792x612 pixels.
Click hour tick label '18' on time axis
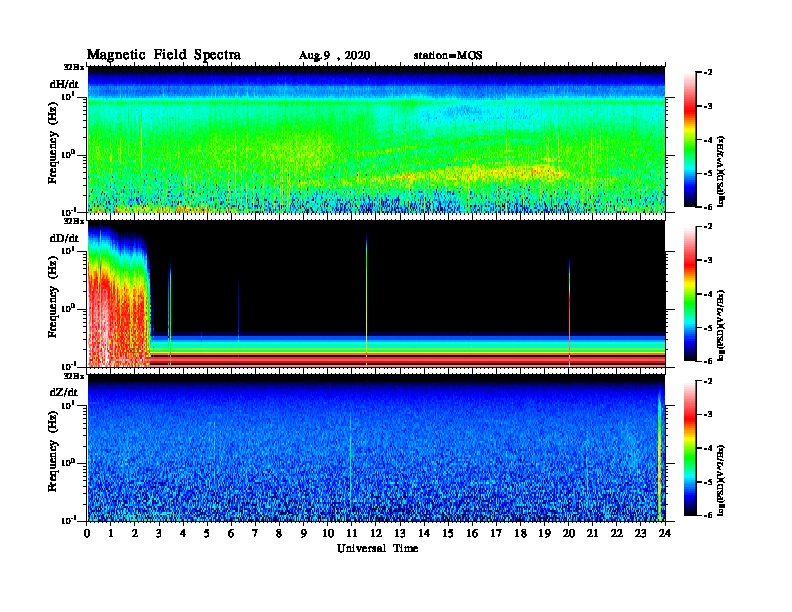pyautogui.click(x=520, y=533)
